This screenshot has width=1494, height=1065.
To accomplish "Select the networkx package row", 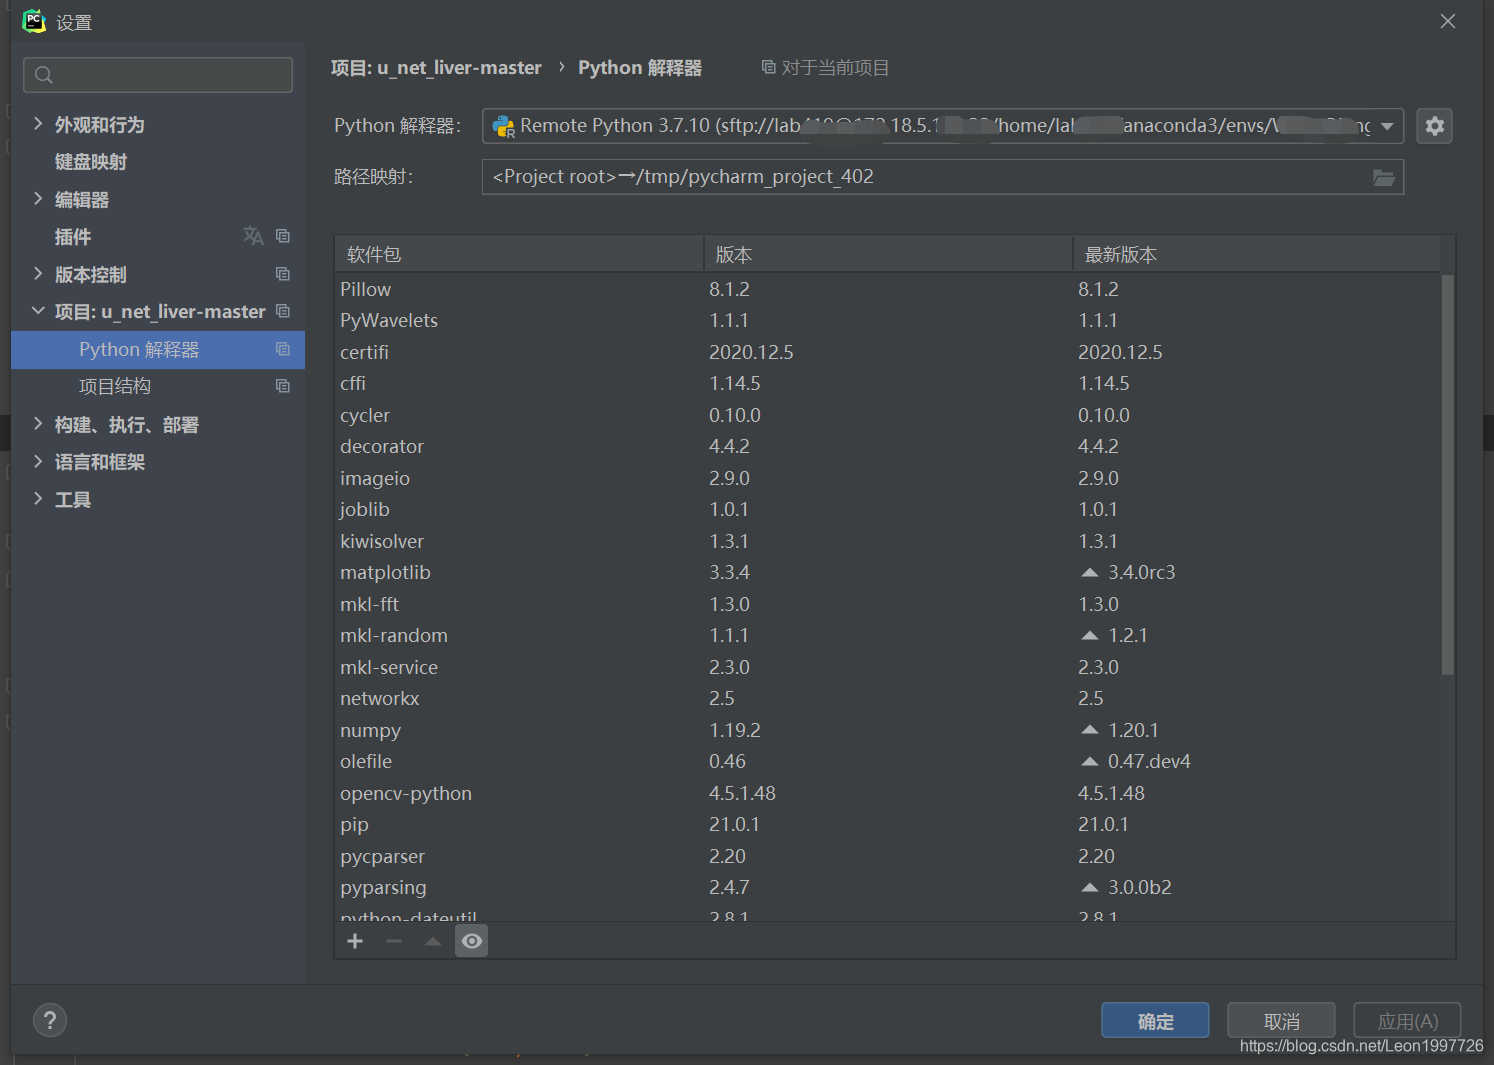I will click(888, 698).
